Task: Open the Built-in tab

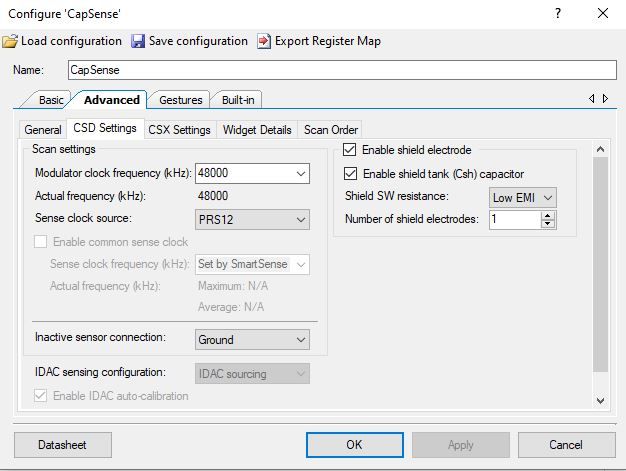Action: (x=238, y=100)
